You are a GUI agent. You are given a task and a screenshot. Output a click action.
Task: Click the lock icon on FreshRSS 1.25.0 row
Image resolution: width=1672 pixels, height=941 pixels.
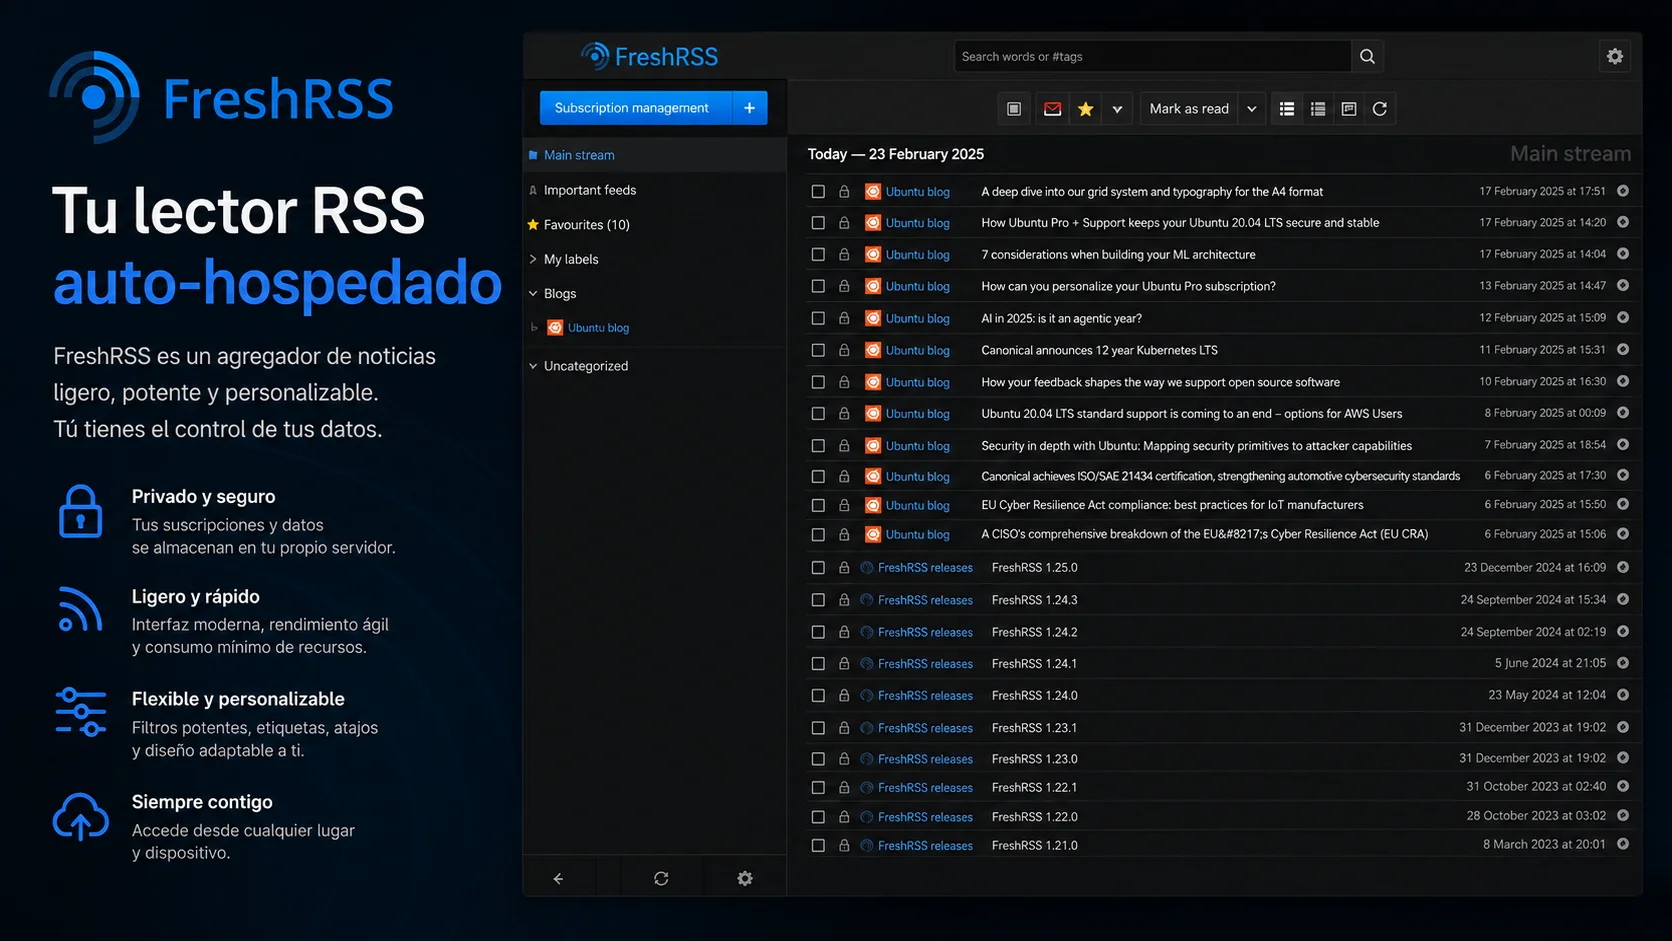coord(844,568)
